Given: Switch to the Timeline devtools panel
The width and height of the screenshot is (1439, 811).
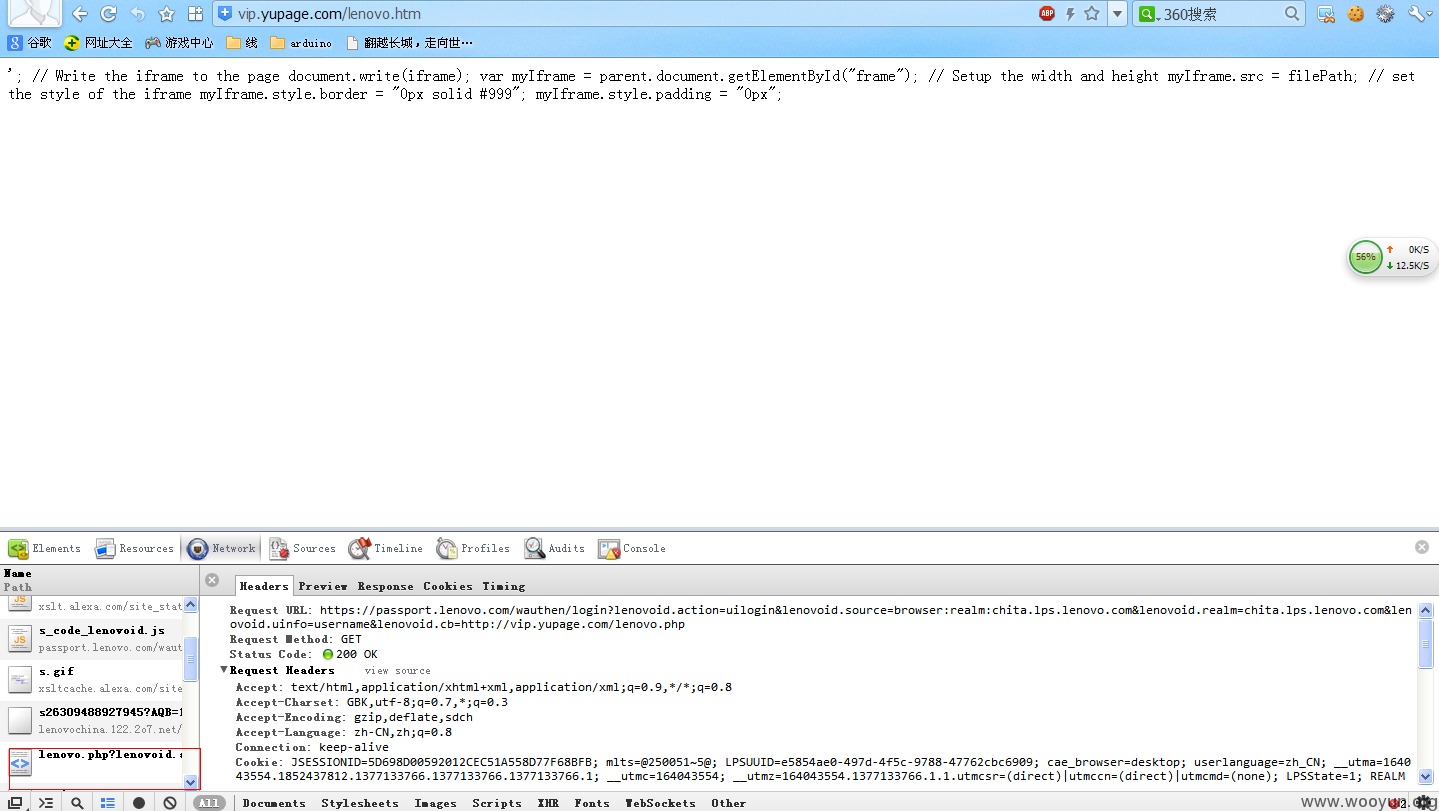Looking at the screenshot, I should (x=385, y=548).
